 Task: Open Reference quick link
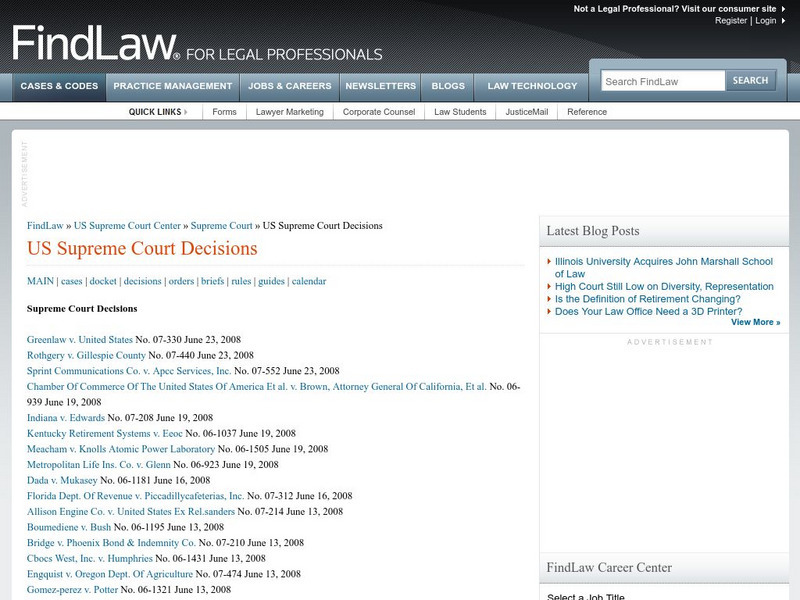click(587, 112)
